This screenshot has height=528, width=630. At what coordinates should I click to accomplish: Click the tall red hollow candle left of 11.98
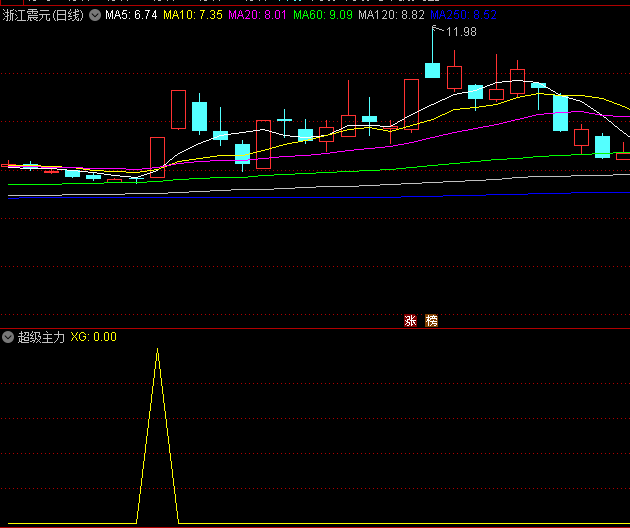pyautogui.click(x=411, y=104)
